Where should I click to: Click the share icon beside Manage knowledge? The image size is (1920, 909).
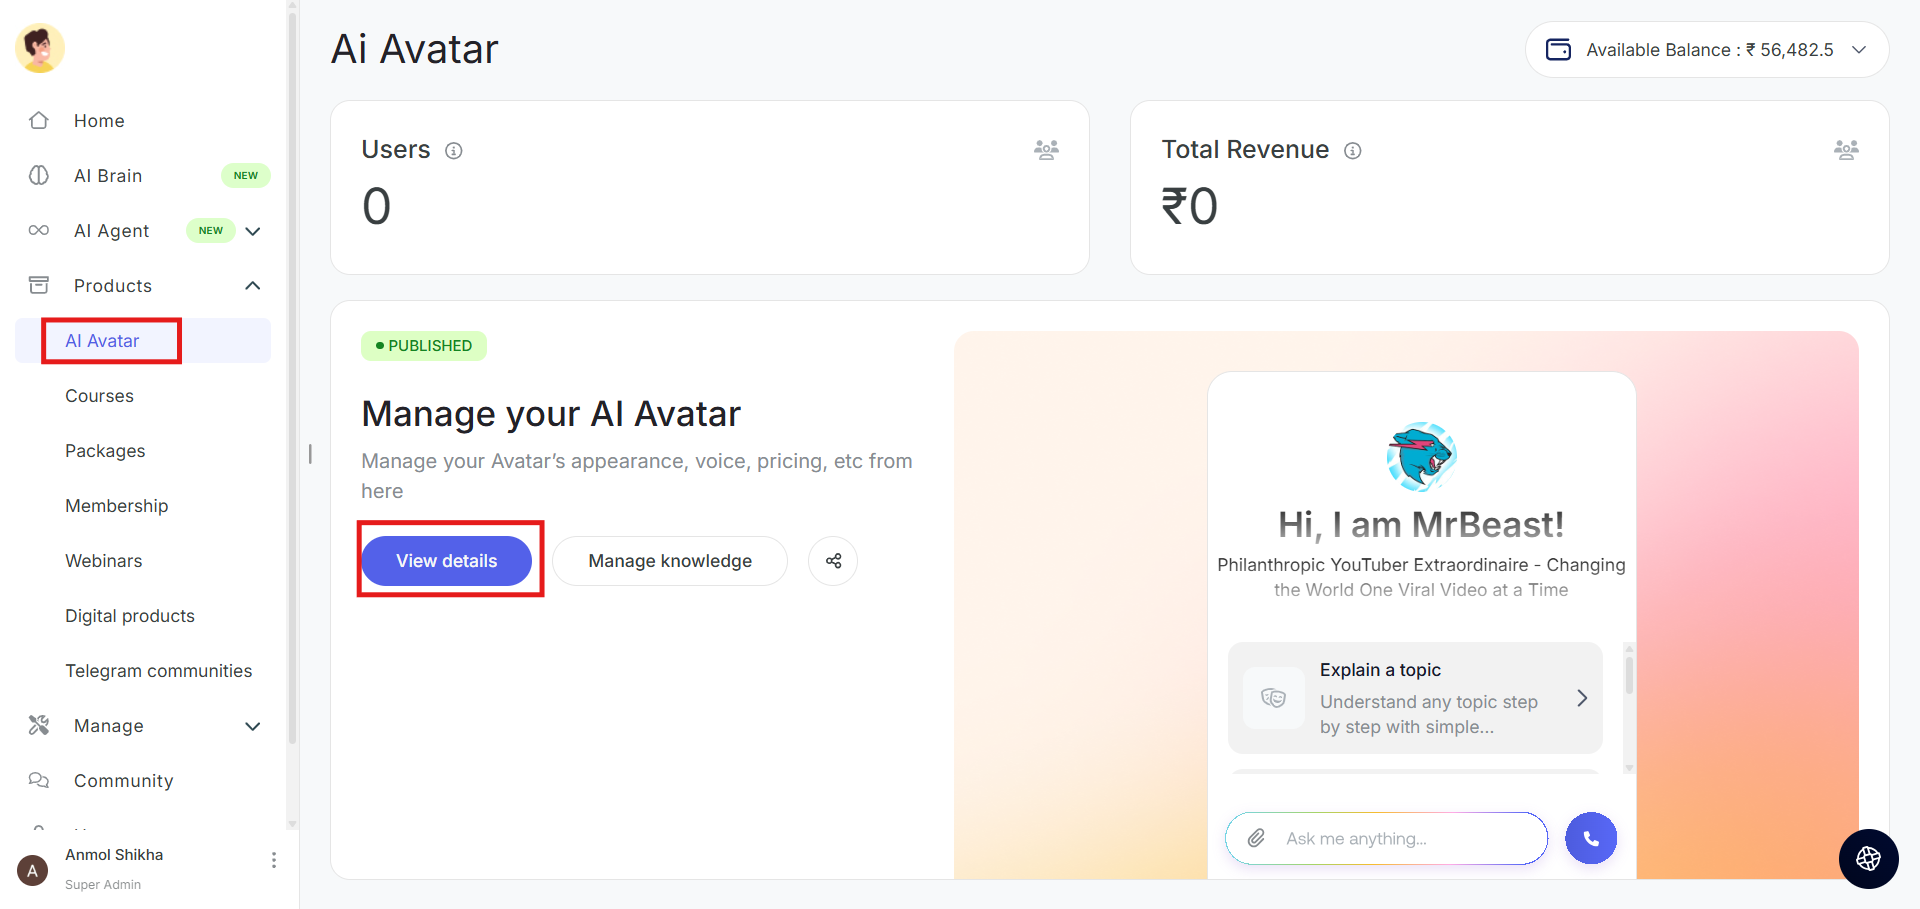click(833, 561)
